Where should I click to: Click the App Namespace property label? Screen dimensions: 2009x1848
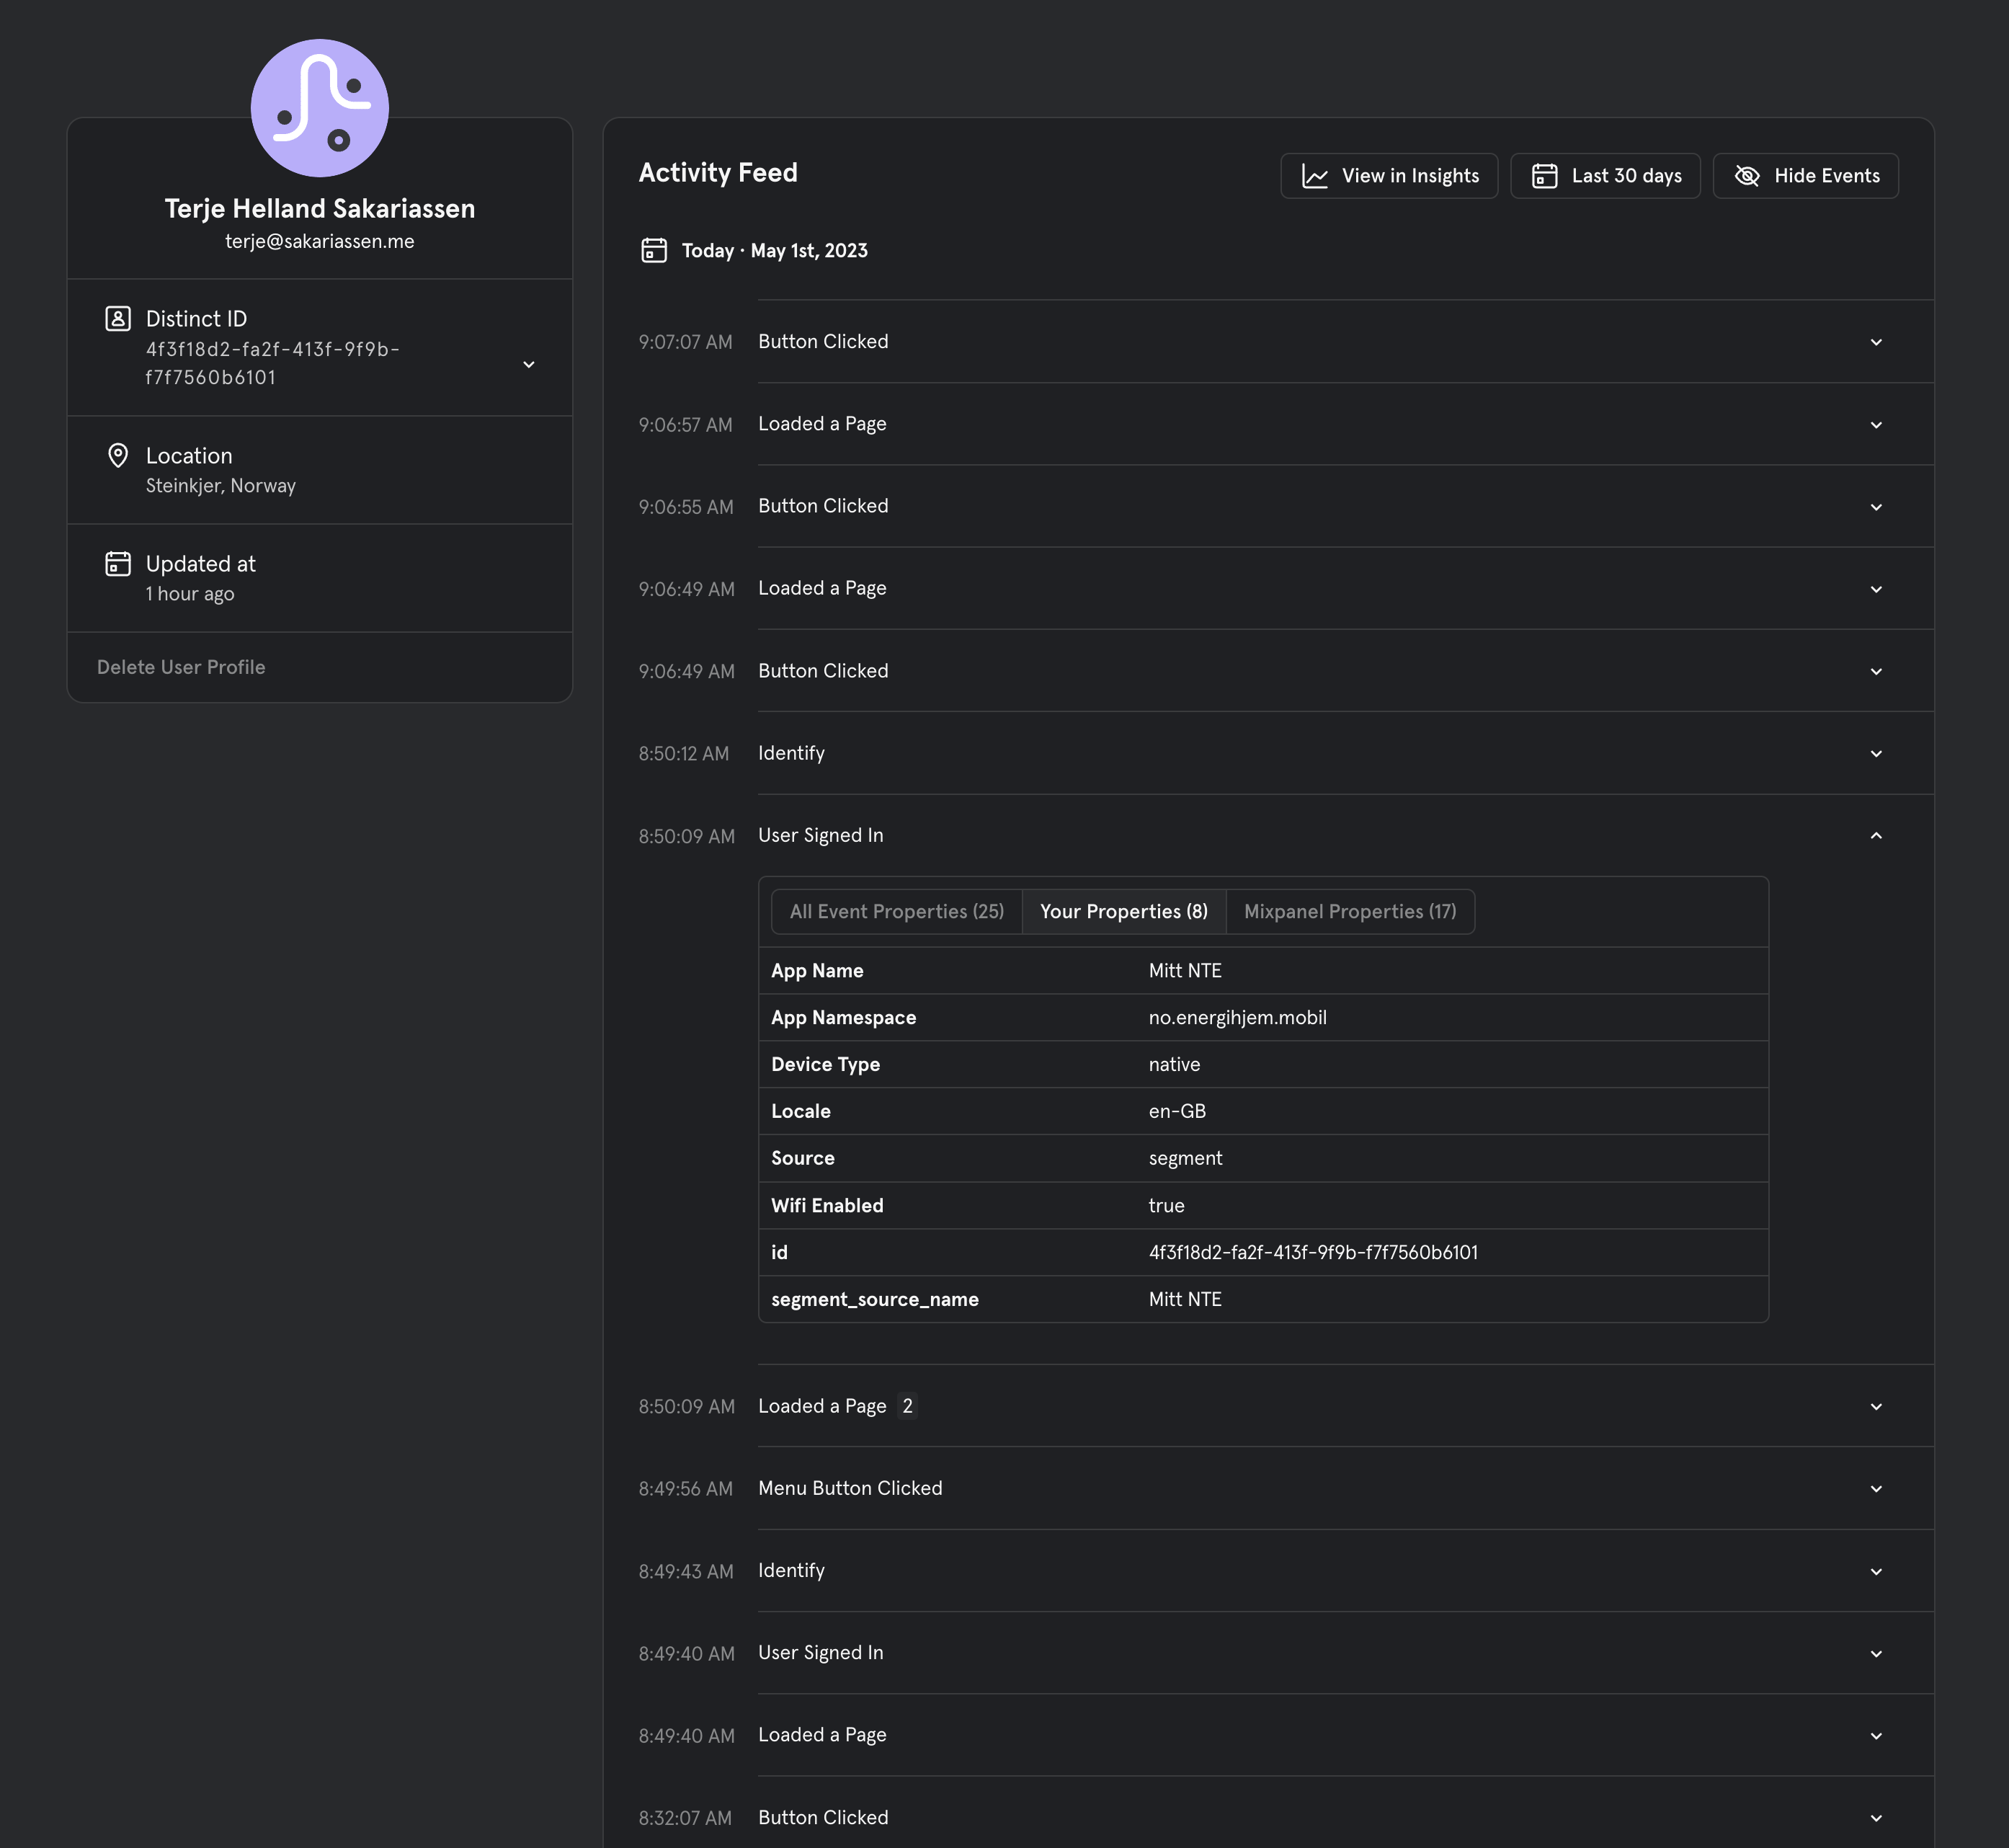point(843,1018)
